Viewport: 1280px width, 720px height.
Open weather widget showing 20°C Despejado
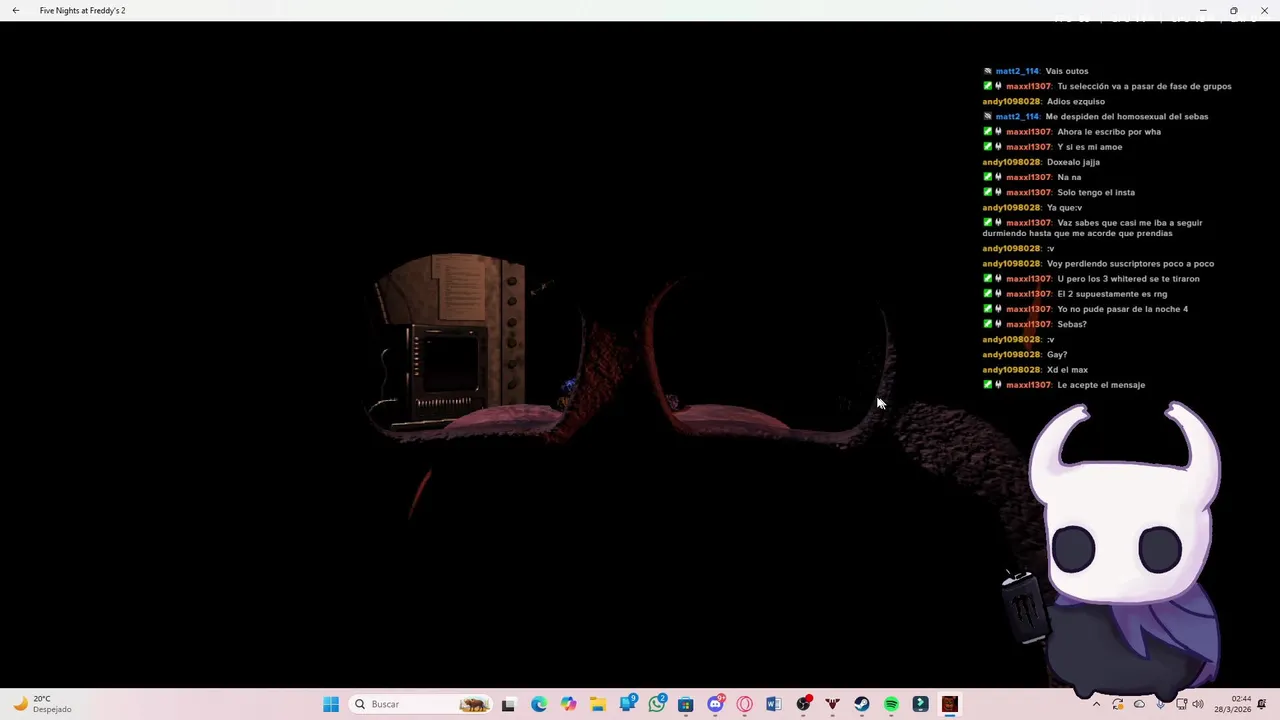click(x=41, y=704)
